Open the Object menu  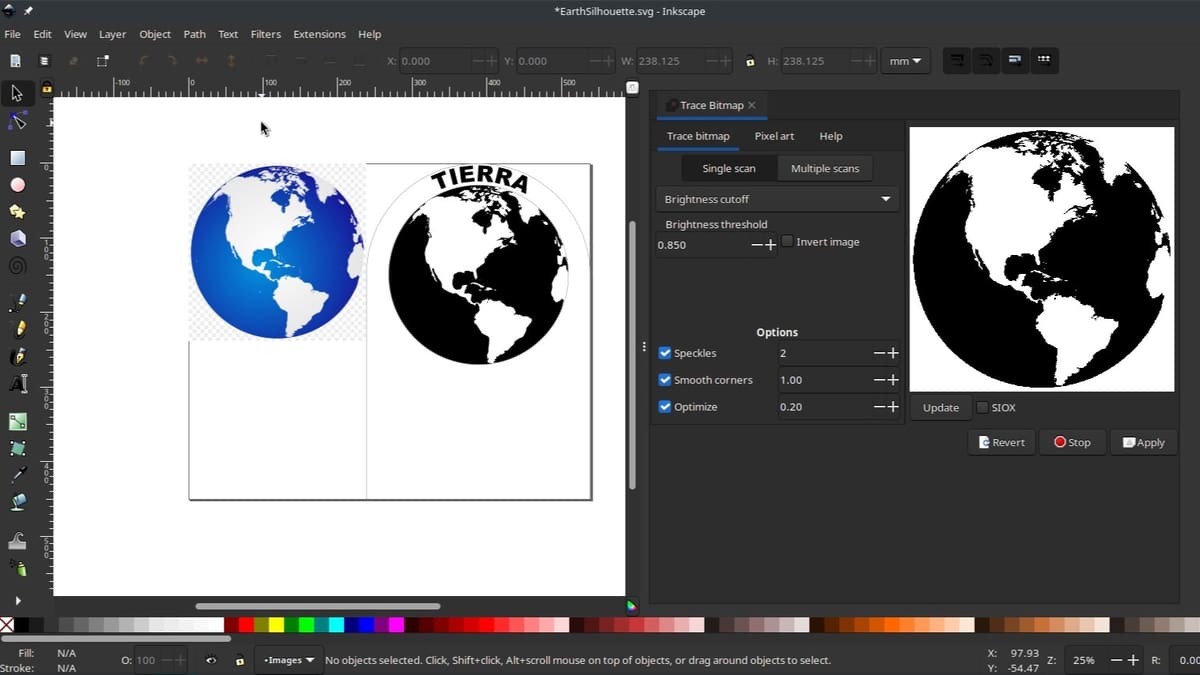pyautogui.click(x=155, y=34)
